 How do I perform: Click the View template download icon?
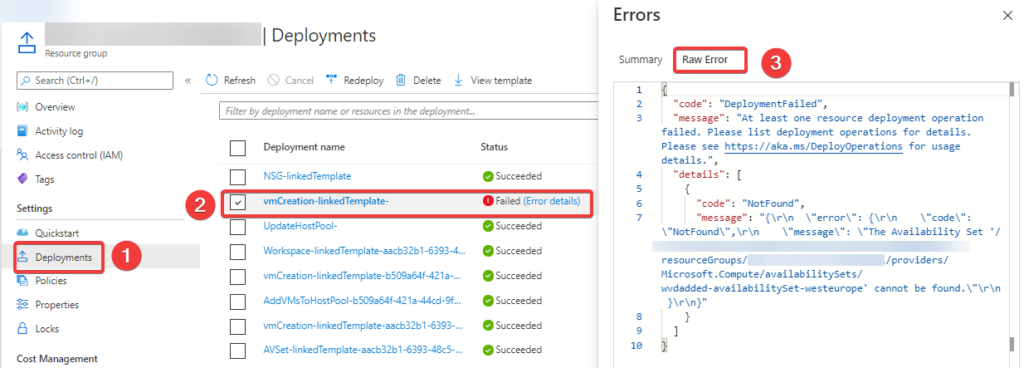tap(458, 80)
